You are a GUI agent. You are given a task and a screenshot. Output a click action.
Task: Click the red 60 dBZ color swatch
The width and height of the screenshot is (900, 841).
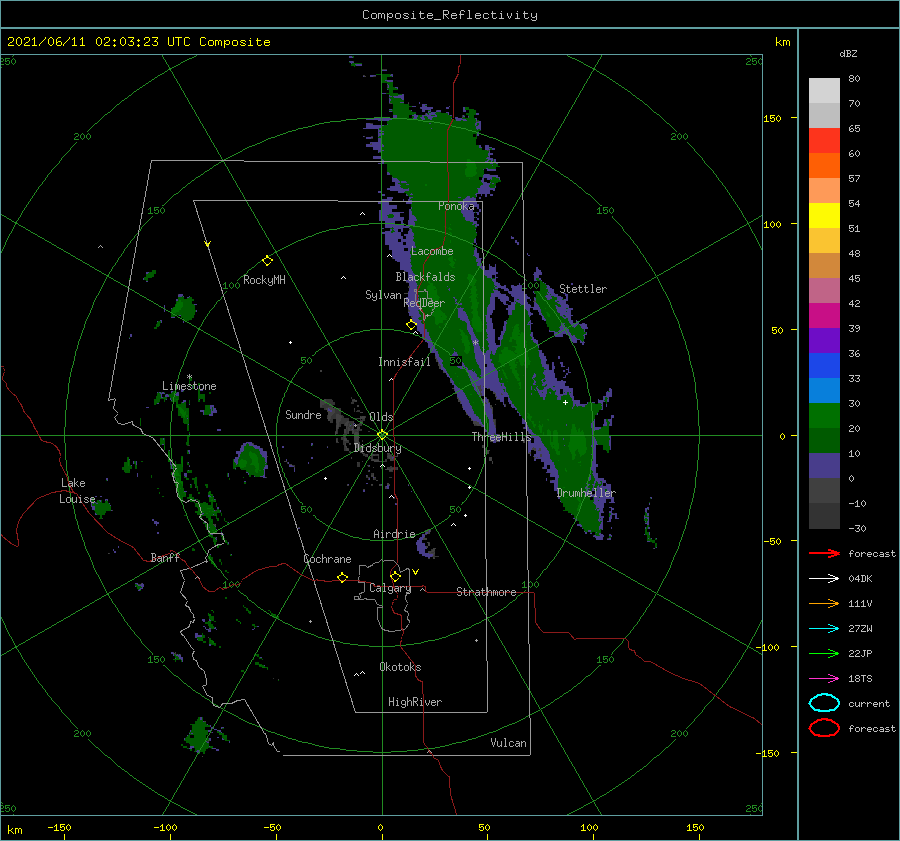[x=824, y=141]
